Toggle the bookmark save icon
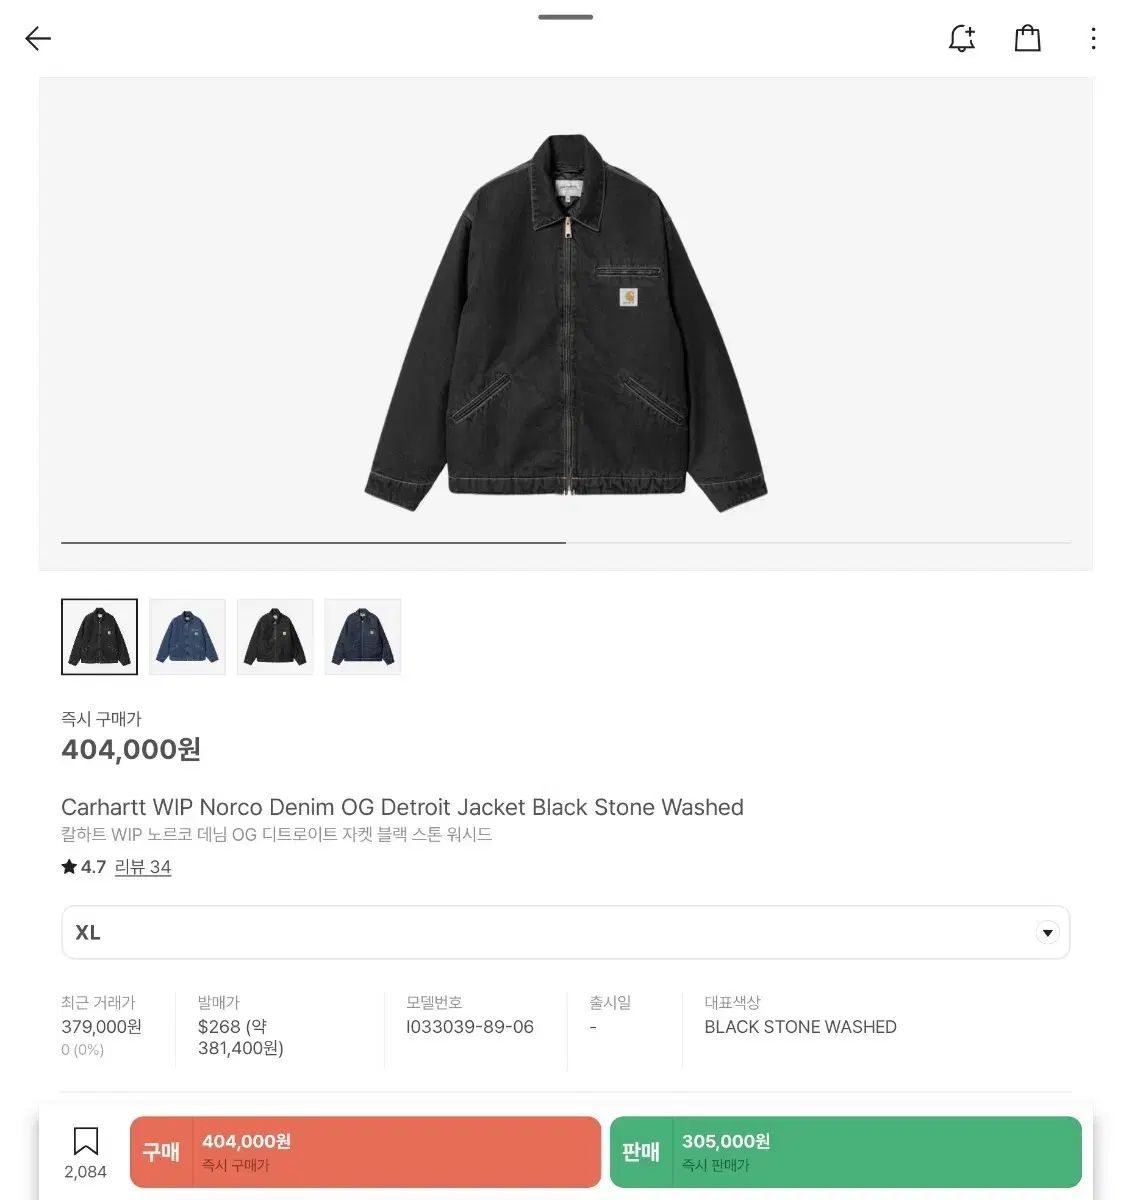Image resolution: width=1132 pixels, height=1200 pixels. click(86, 1141)
